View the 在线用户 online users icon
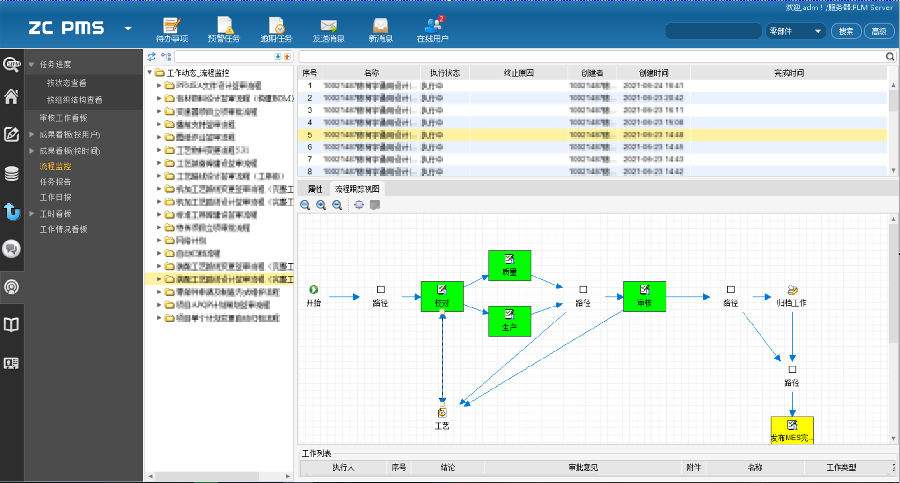This screenshot has width=900, height=483. [433, 30]
